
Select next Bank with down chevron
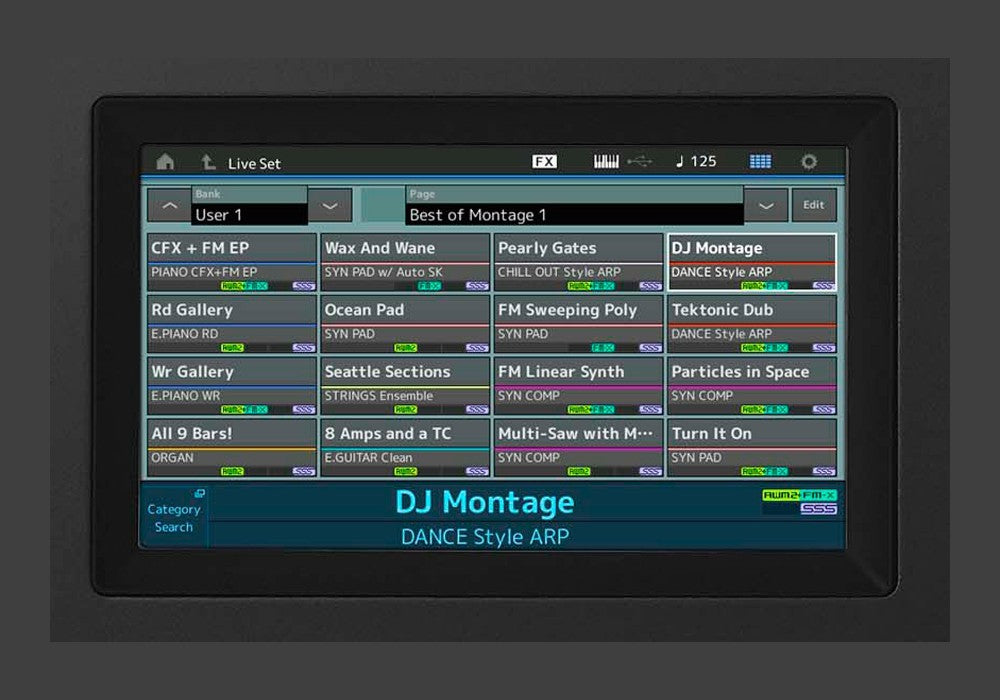pyautogui.click(x=330, y=205)
